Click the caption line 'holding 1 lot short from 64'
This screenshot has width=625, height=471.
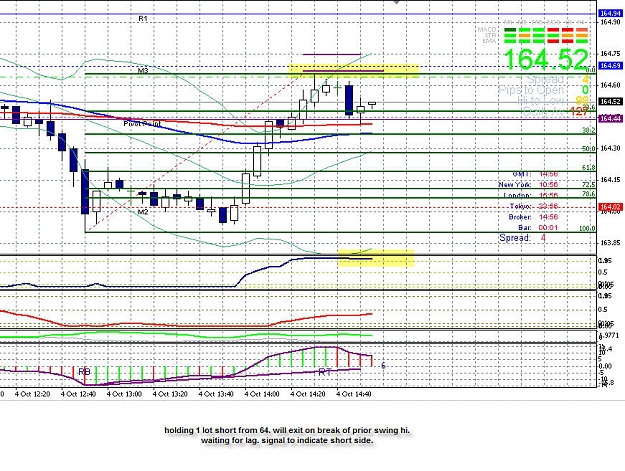[287, 430]
